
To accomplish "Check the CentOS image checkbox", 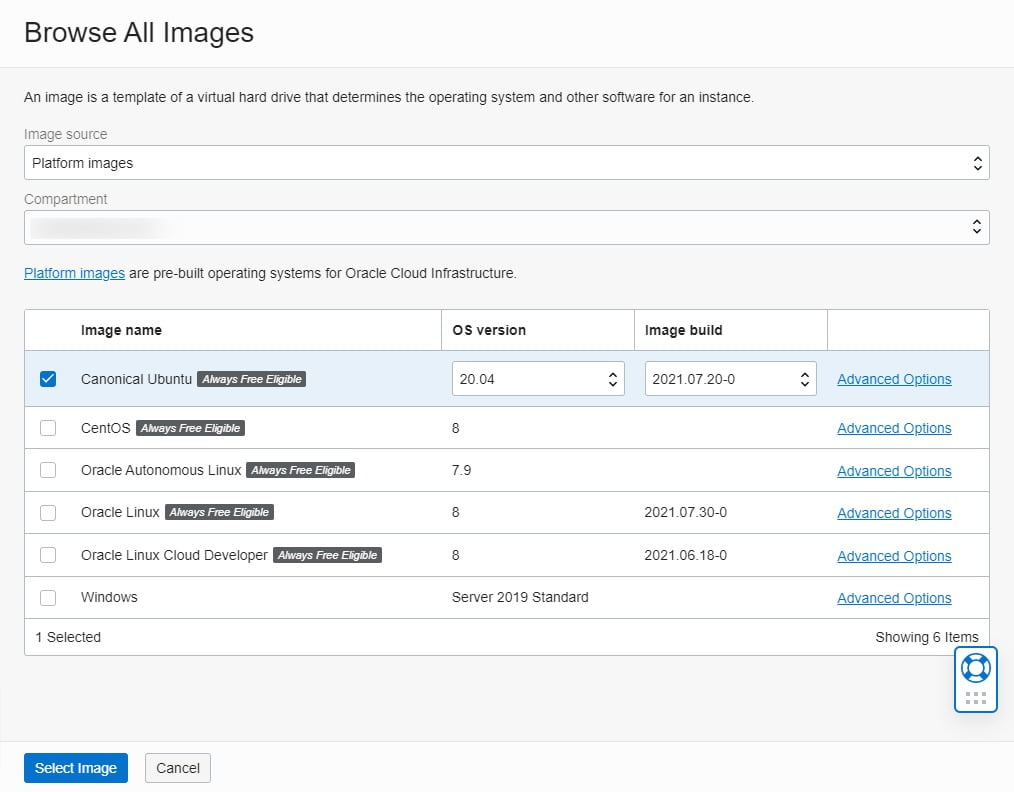I will (x=48, y=428).
